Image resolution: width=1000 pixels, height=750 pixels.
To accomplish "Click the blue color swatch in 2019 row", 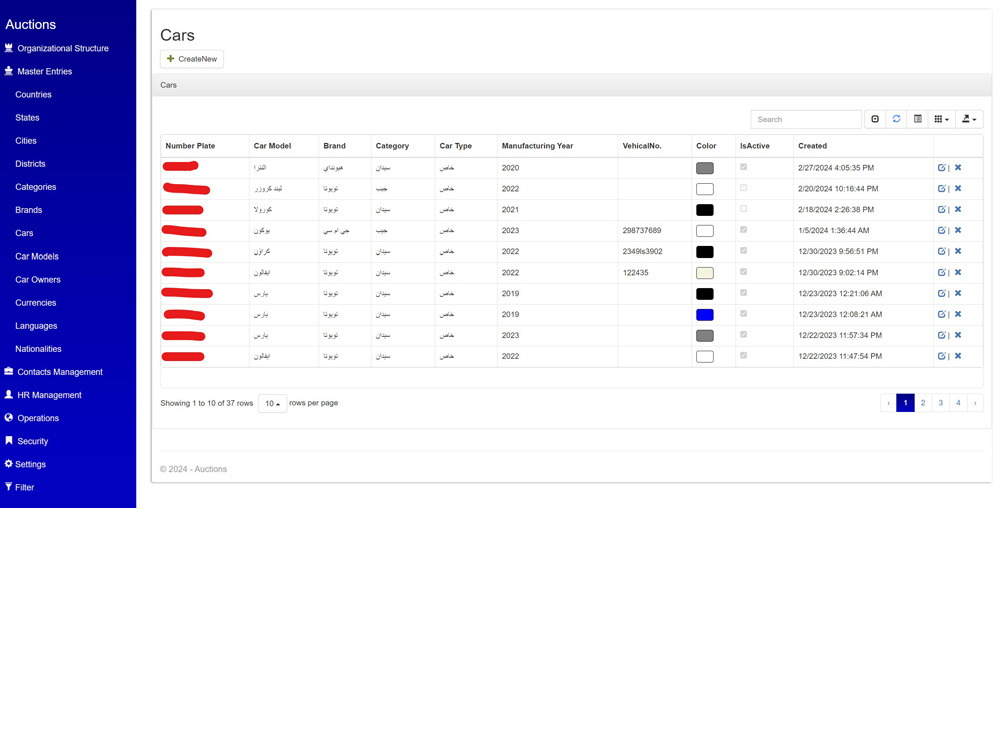I will pyautogui.click(x=705, y=315).
